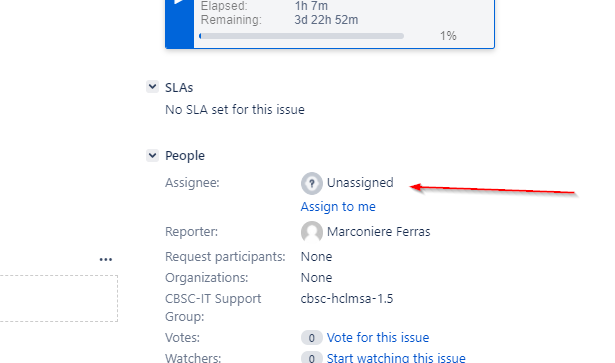
Task: Click the cbsc-hclmsa-1.5 support group value
Action: coord(347,299)
